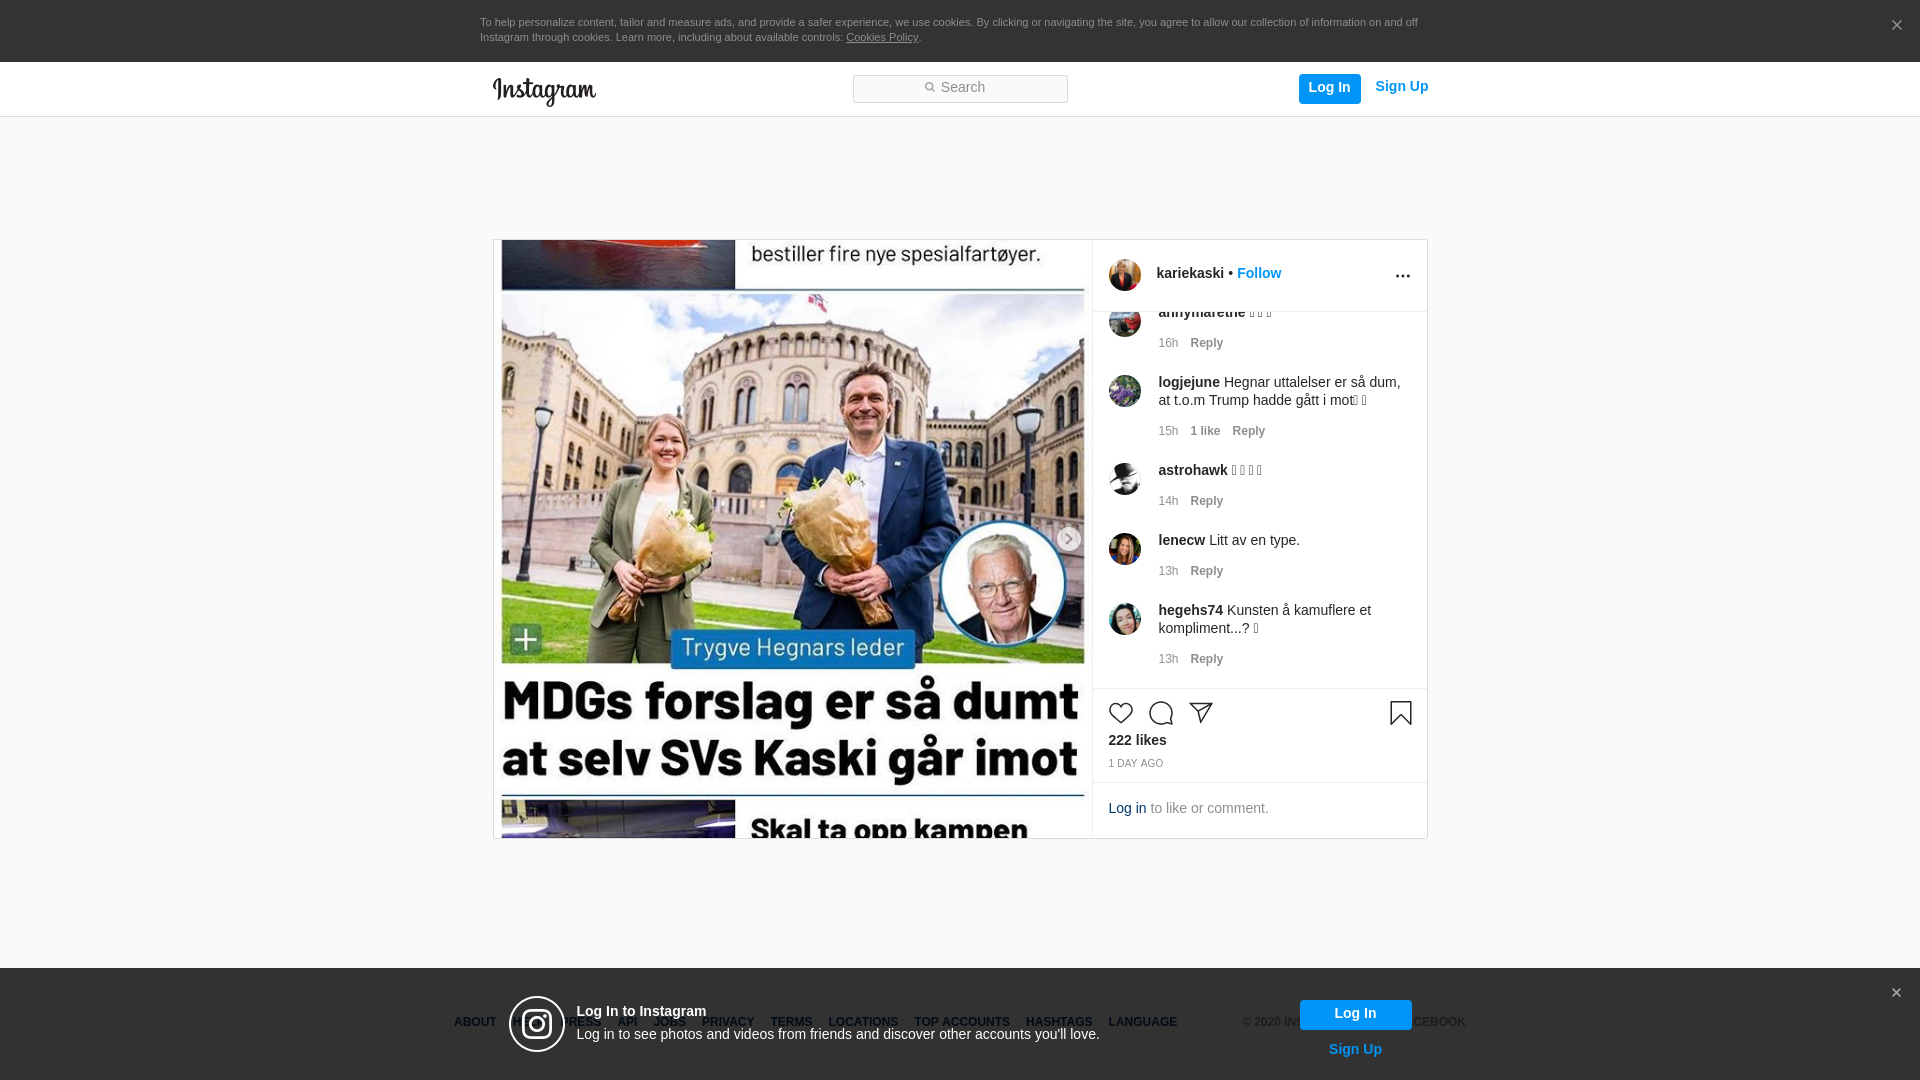Reply to logjejune's comment
The image size is (1920, 1080).
(1248, 431)
